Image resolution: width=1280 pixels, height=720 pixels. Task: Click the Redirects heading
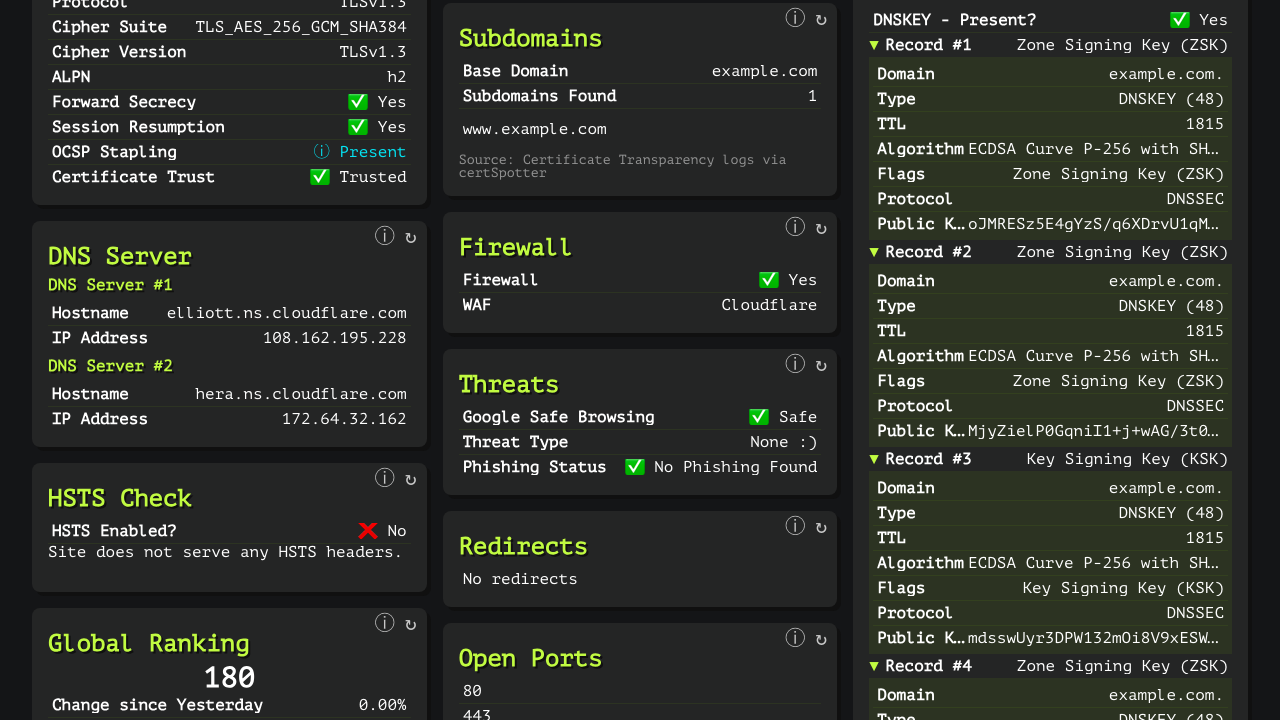point(523,546)
